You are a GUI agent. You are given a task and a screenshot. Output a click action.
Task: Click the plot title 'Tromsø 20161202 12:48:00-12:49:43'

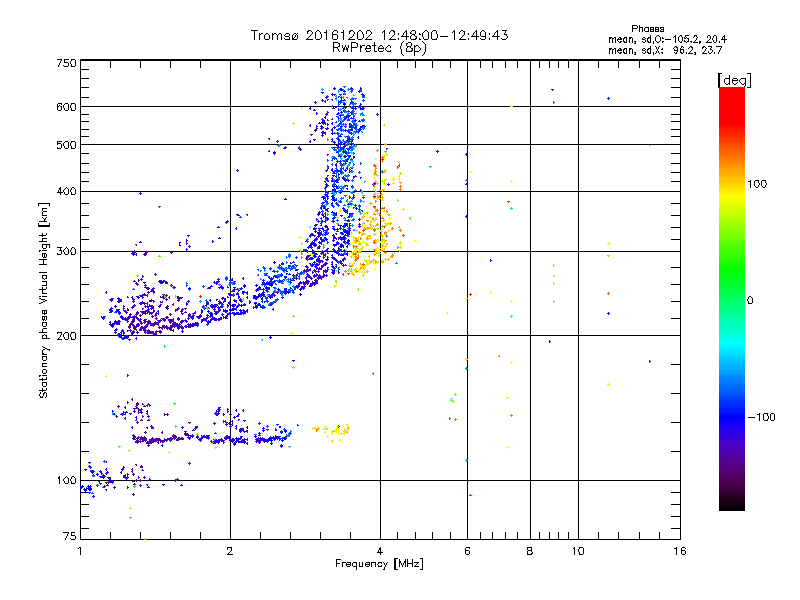pos(379,35)
